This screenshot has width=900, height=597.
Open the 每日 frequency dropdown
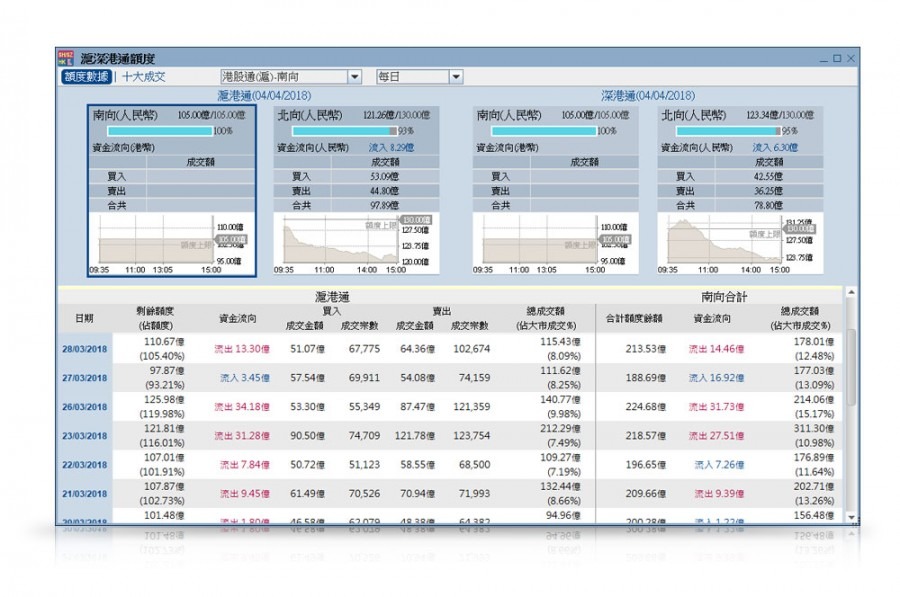(x=456, y=77)
